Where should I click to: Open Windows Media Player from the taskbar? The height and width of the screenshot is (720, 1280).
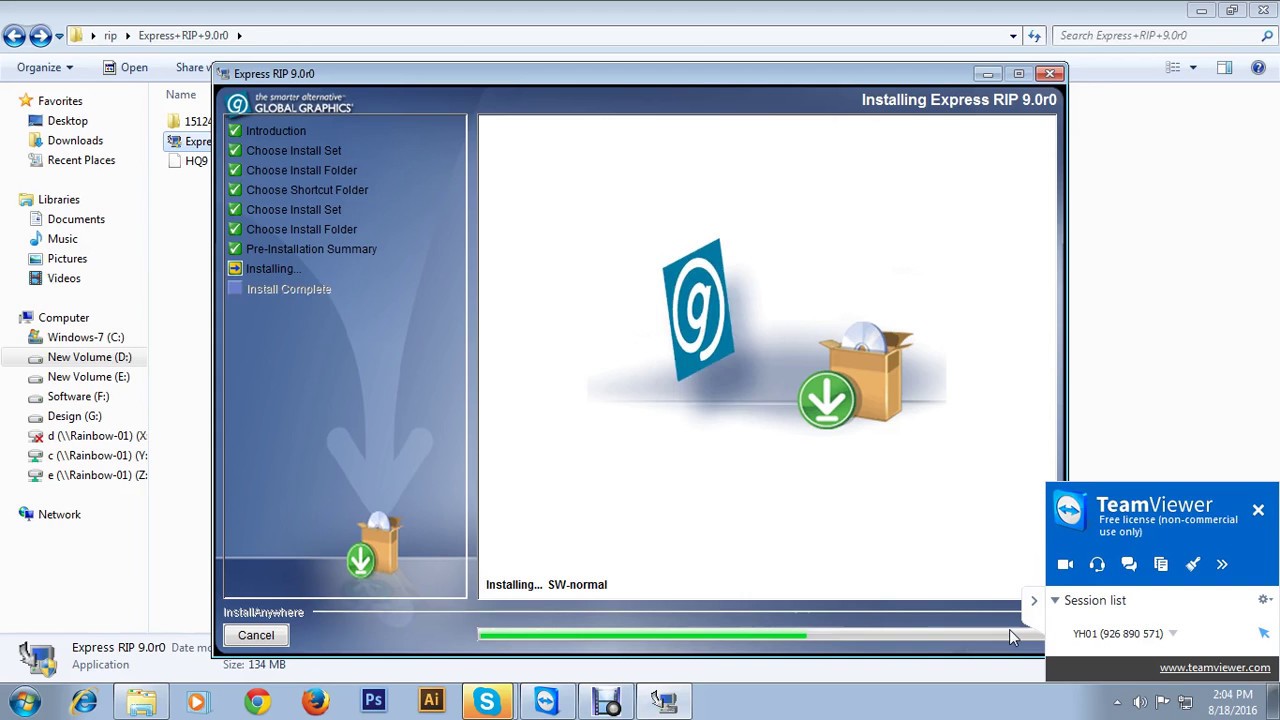(x=196, y=702)
